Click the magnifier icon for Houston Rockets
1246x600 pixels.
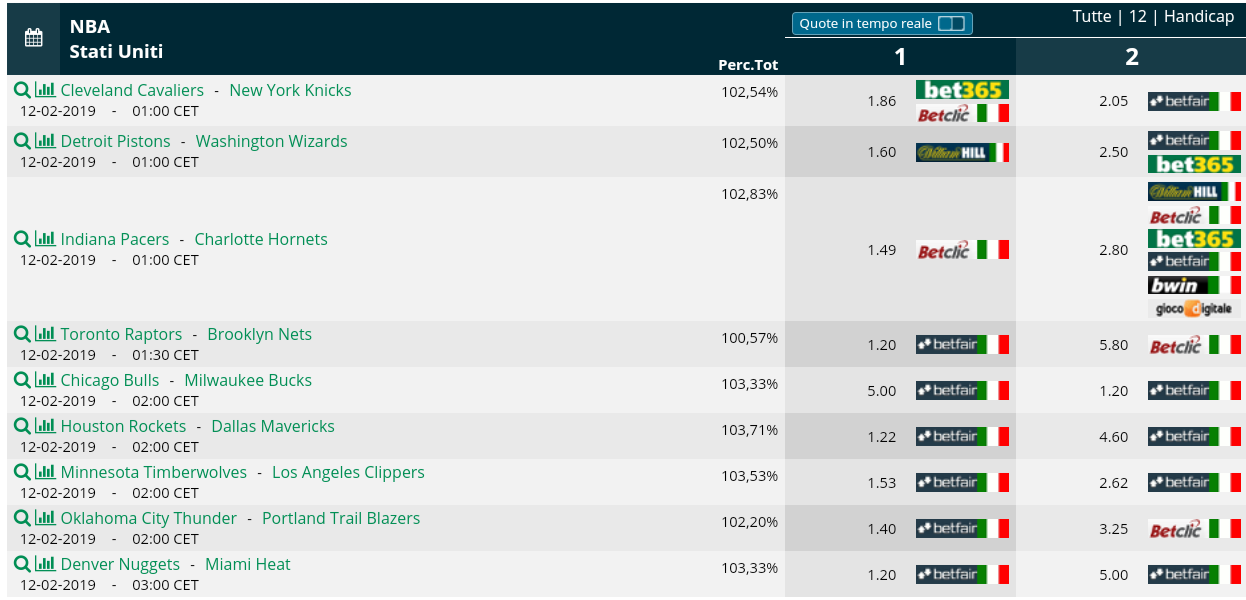point(22,426)
